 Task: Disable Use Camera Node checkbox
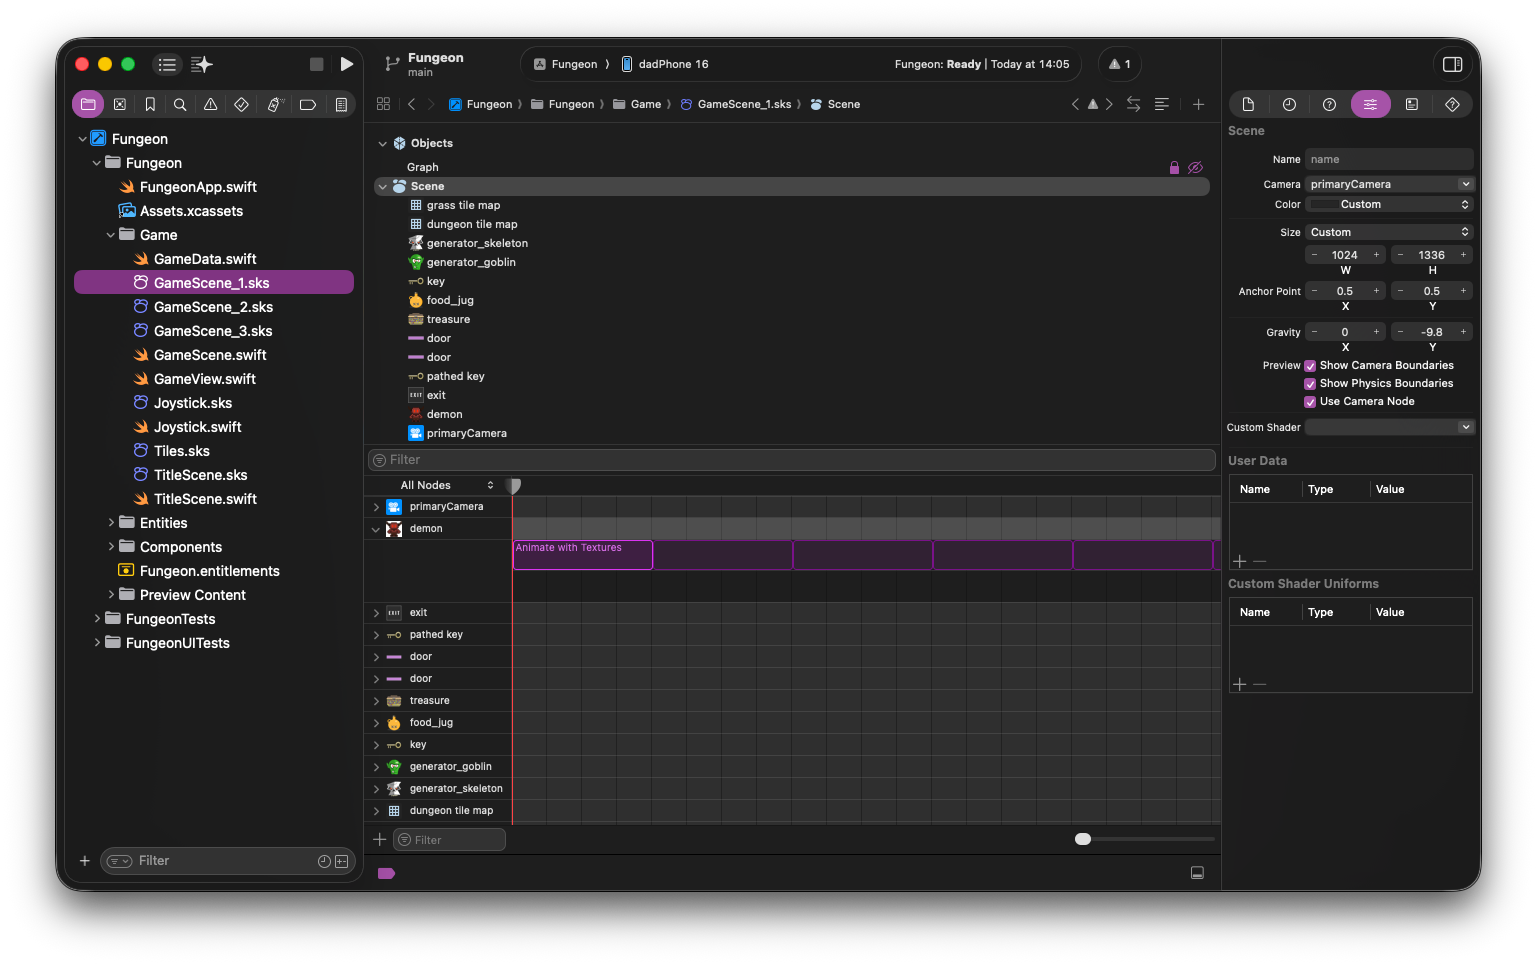click(1310, 402)
